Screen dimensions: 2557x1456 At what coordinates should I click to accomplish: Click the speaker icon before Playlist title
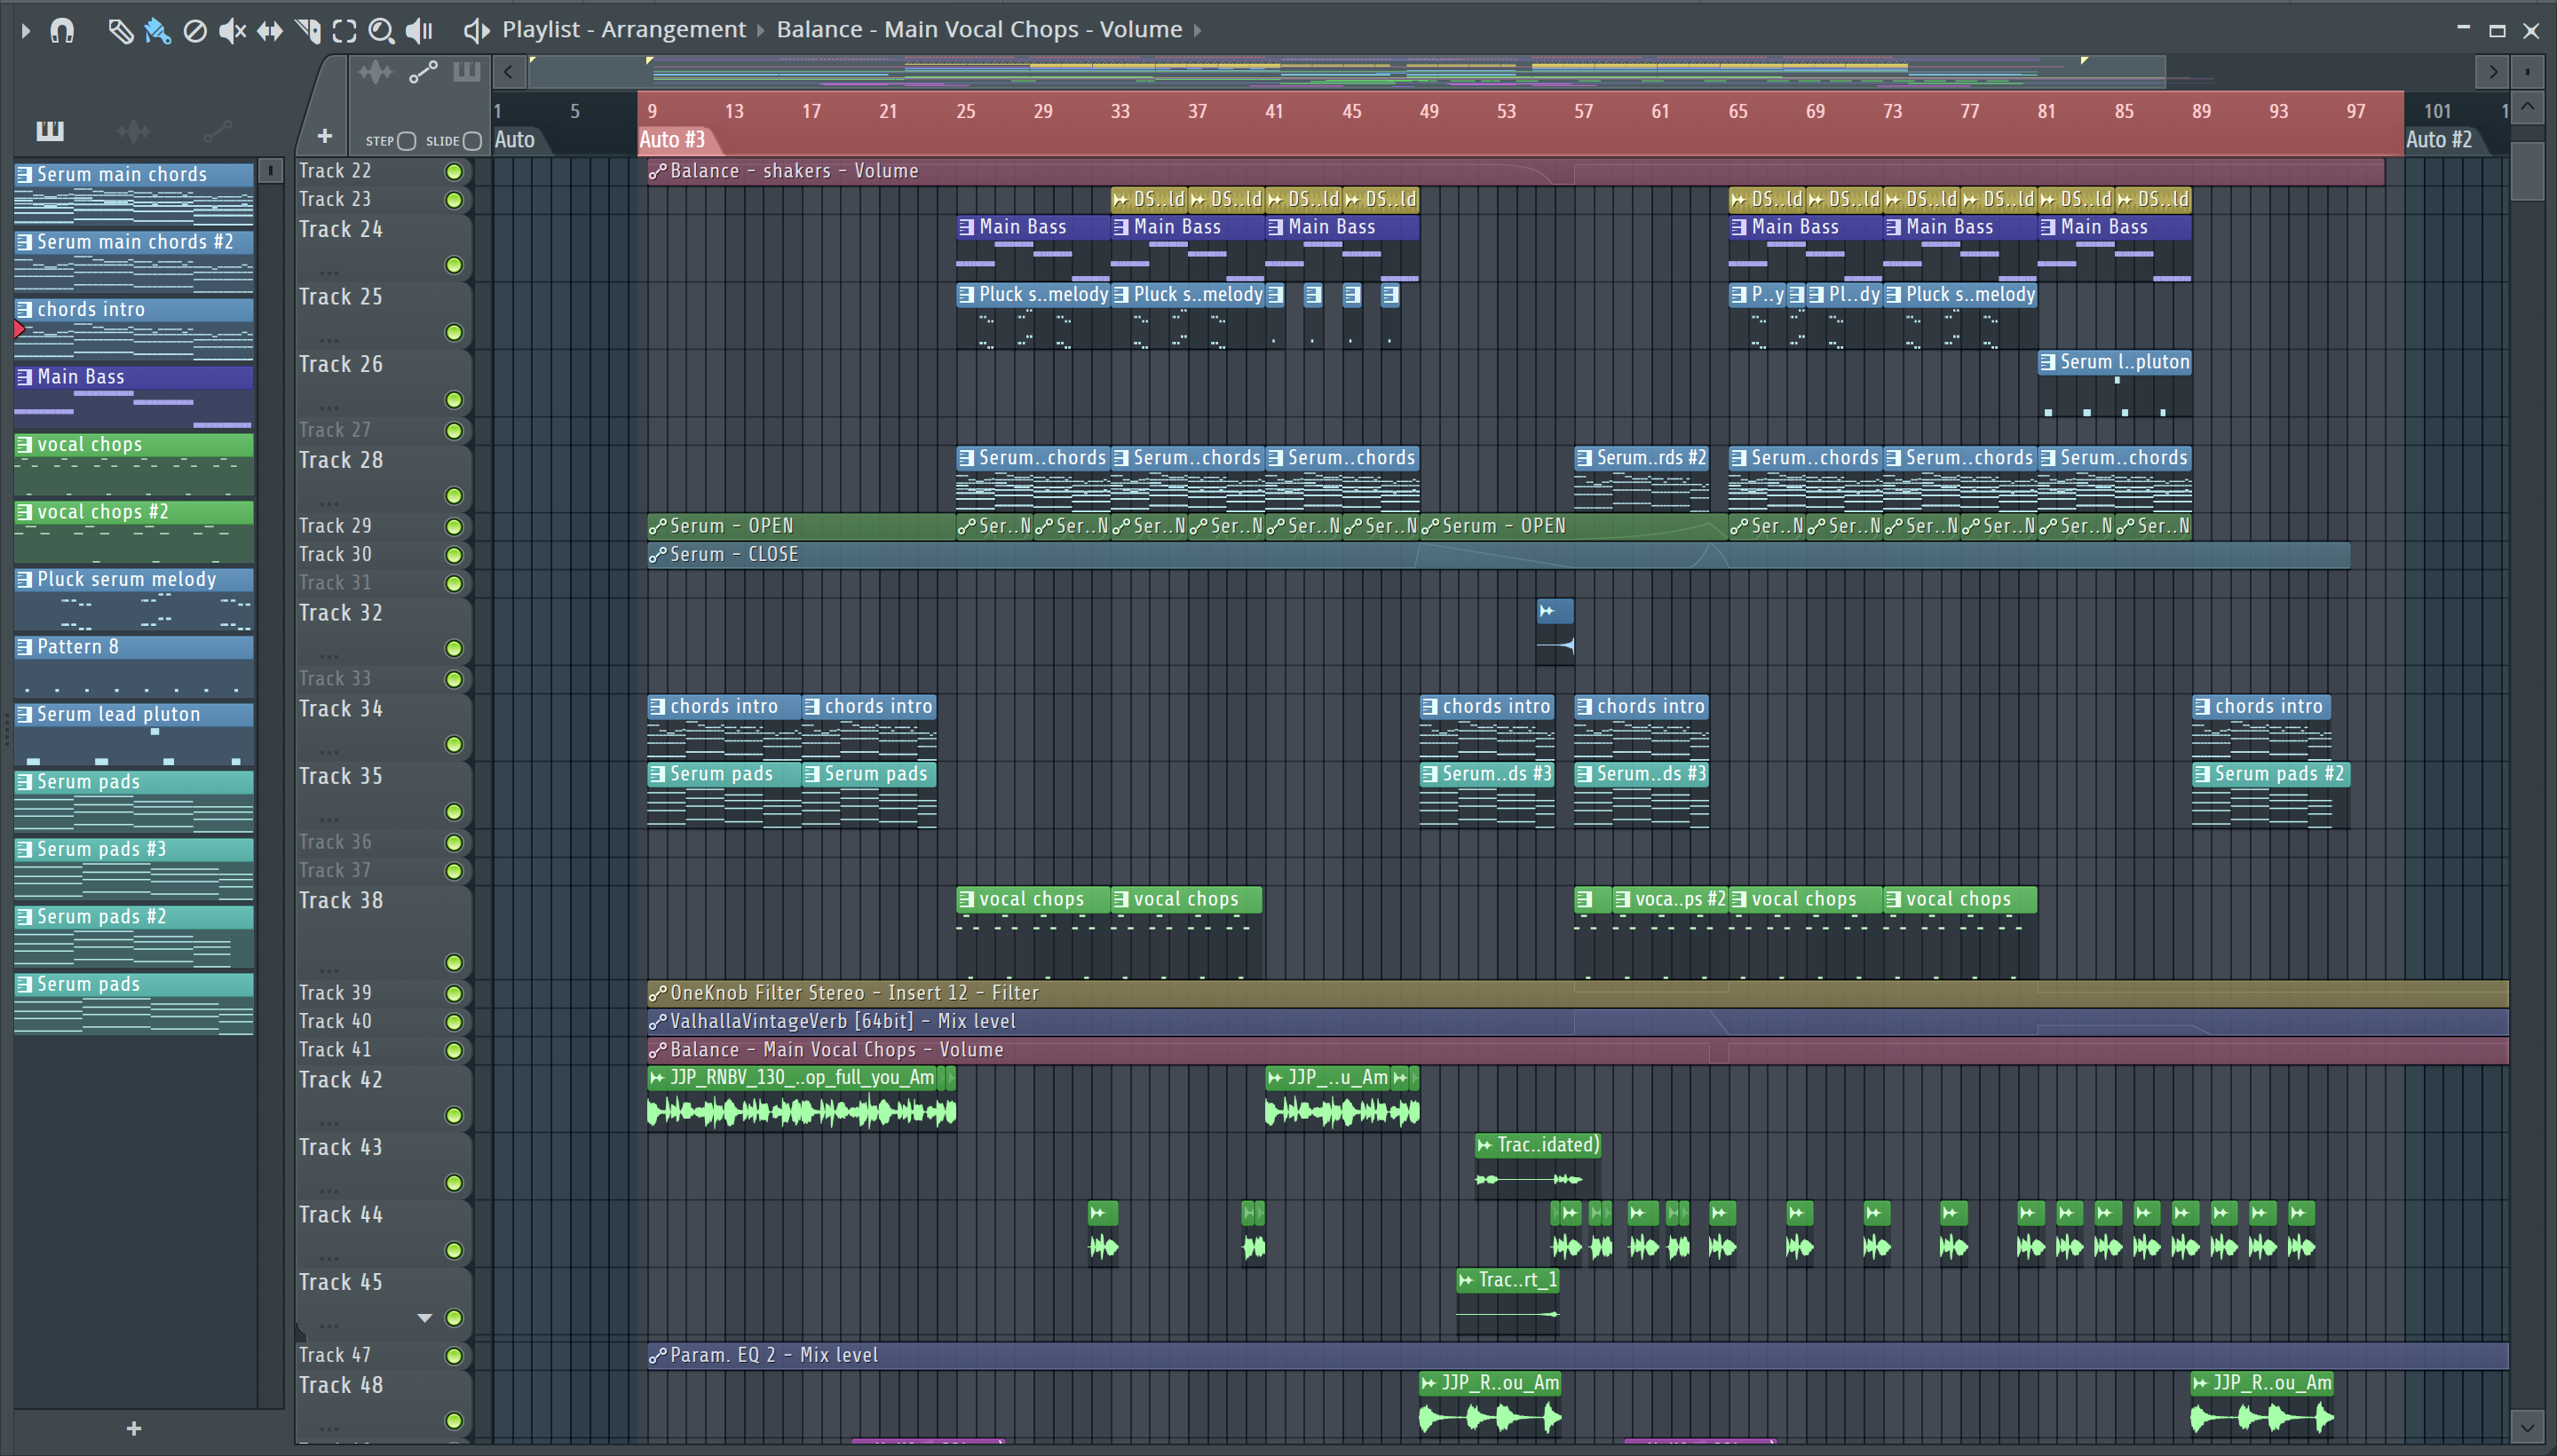tap(476, 31)
